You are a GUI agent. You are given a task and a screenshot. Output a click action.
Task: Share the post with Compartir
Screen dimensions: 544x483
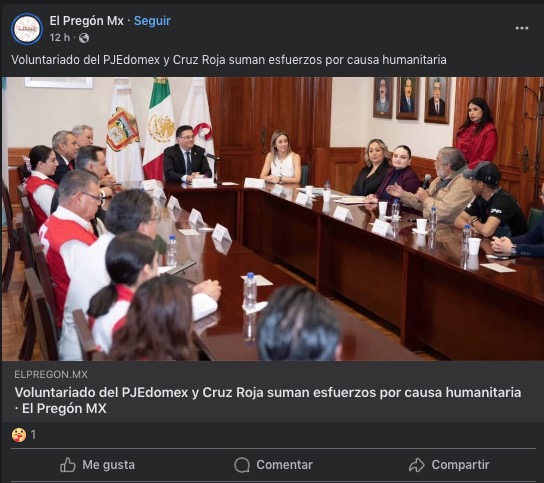point(449,465)
